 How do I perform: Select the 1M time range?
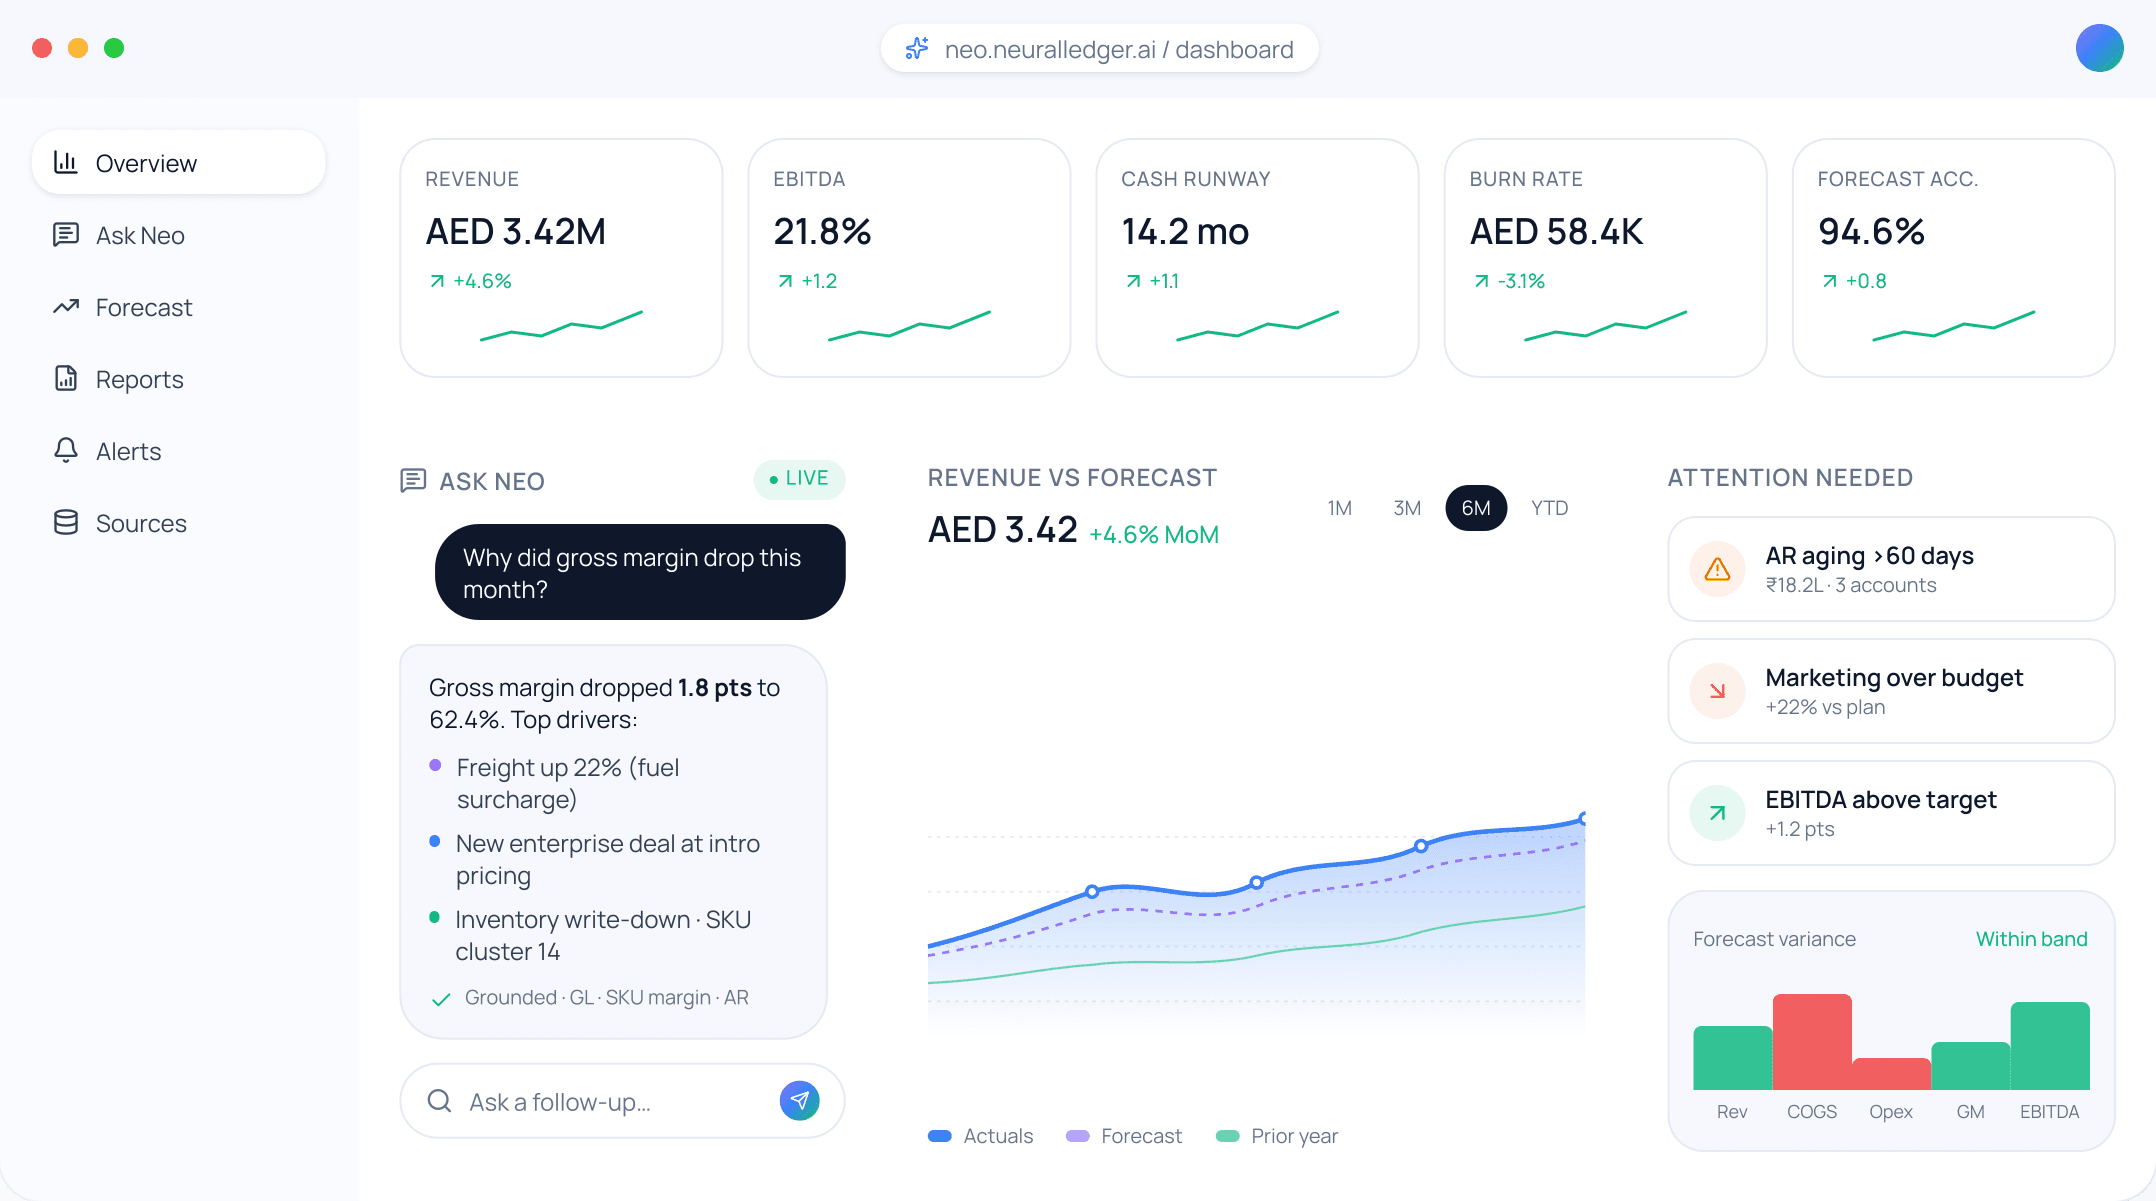pos(1340,508)
